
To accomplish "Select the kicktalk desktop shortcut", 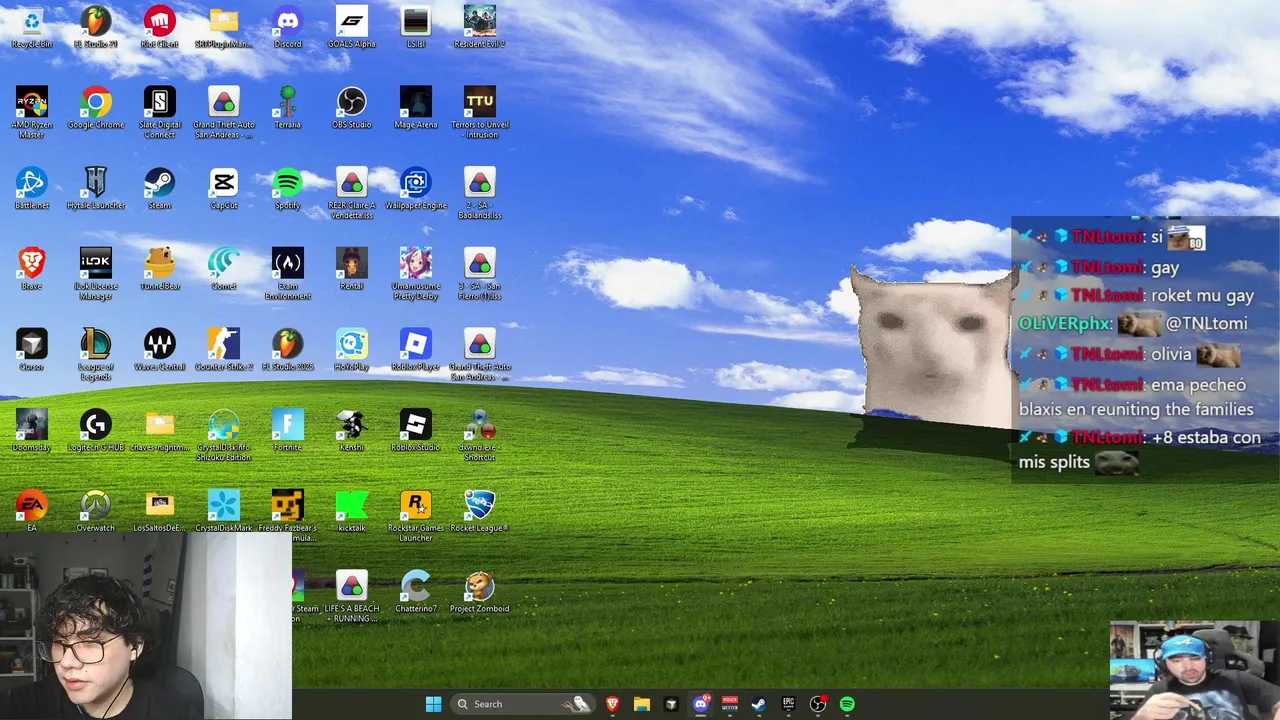I will click(x=352, y=511).
